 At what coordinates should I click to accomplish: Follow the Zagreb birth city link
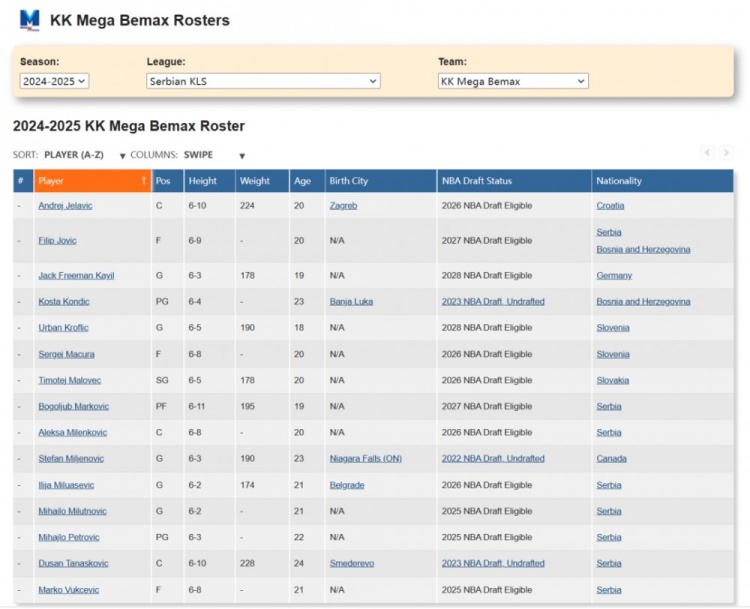[x=343, y=206]
